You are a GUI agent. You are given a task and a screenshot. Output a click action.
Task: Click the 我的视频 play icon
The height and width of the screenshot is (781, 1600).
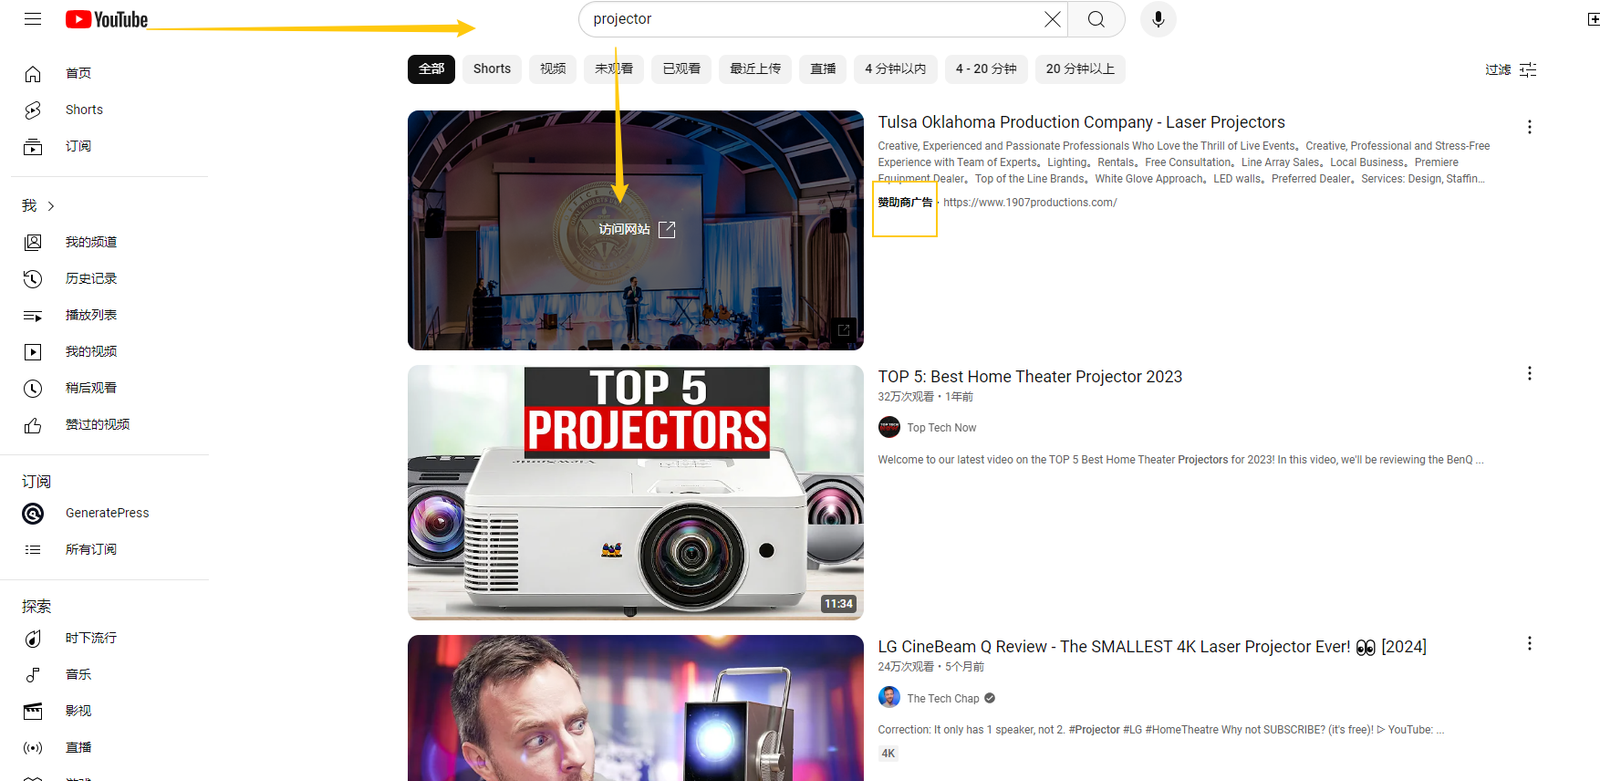pyautogui.click(x=33, y=352)
